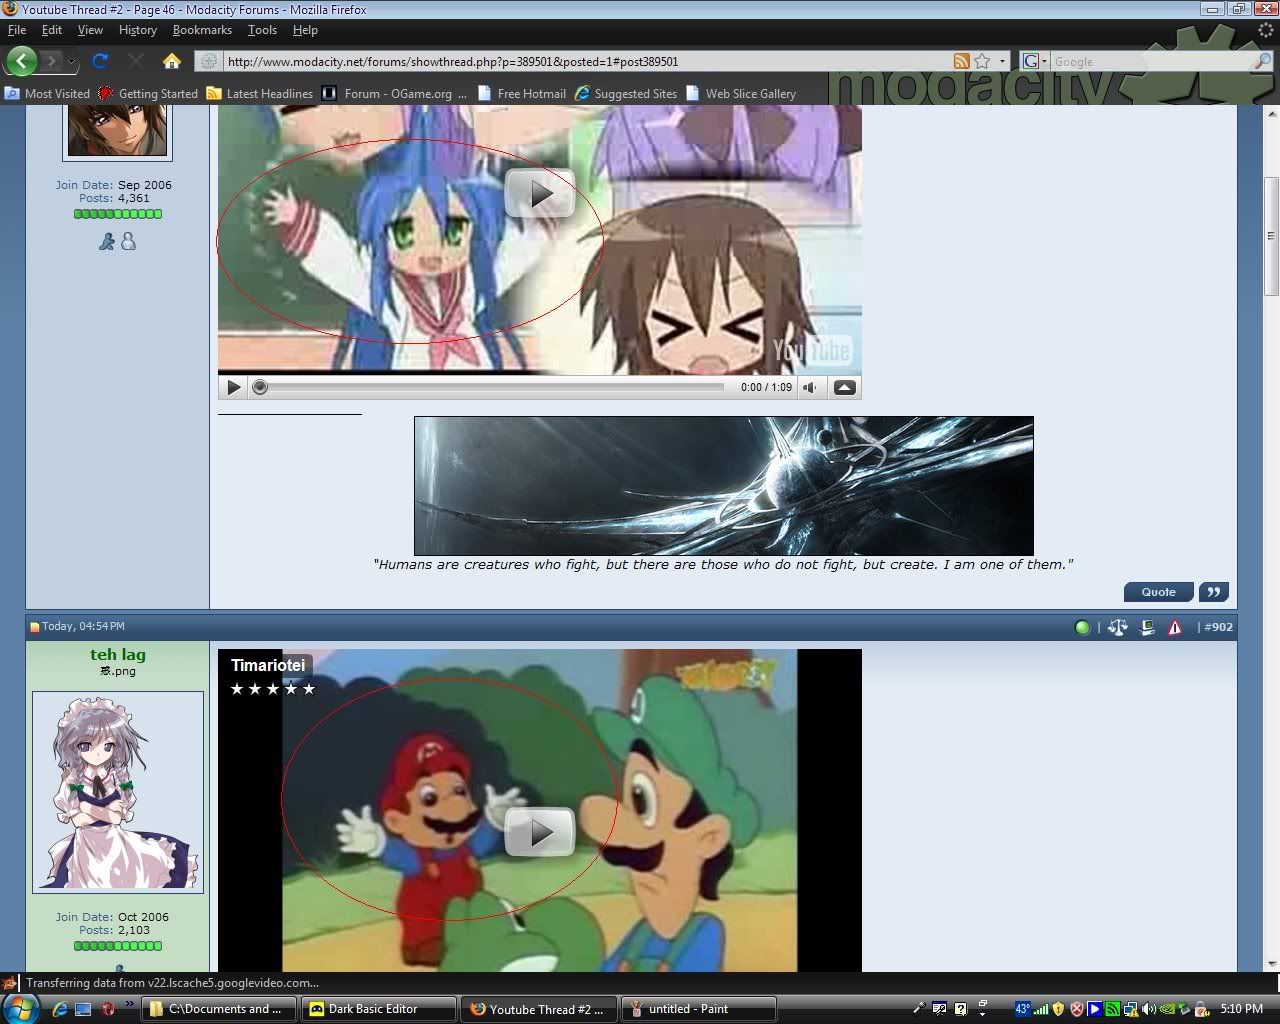Focus the URL address field

pos(585,61)
